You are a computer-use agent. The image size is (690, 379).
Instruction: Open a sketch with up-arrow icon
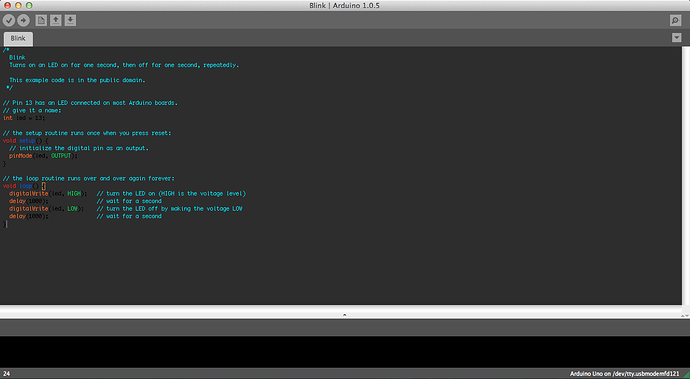pos(55,20)
